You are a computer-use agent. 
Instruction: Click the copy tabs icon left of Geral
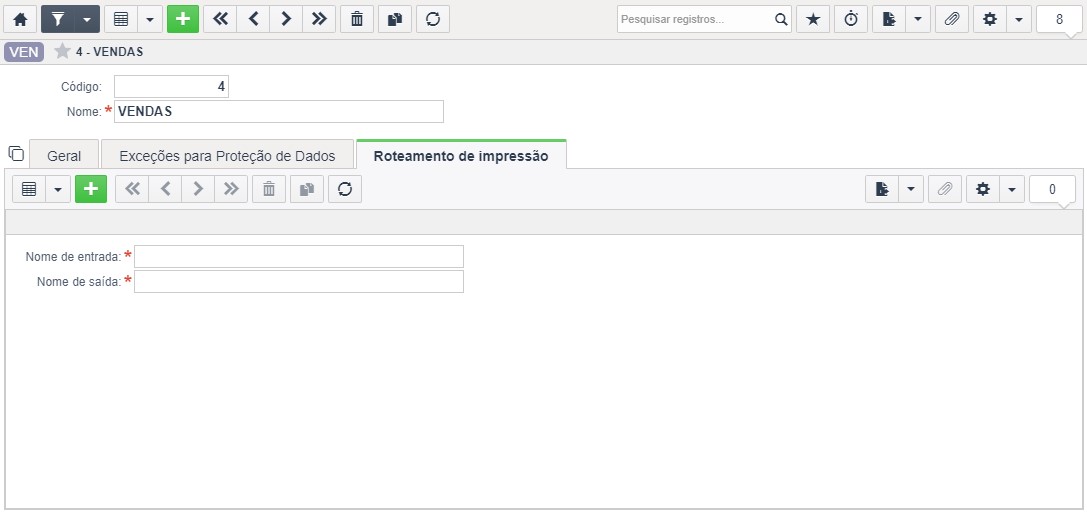coord(16,153)
